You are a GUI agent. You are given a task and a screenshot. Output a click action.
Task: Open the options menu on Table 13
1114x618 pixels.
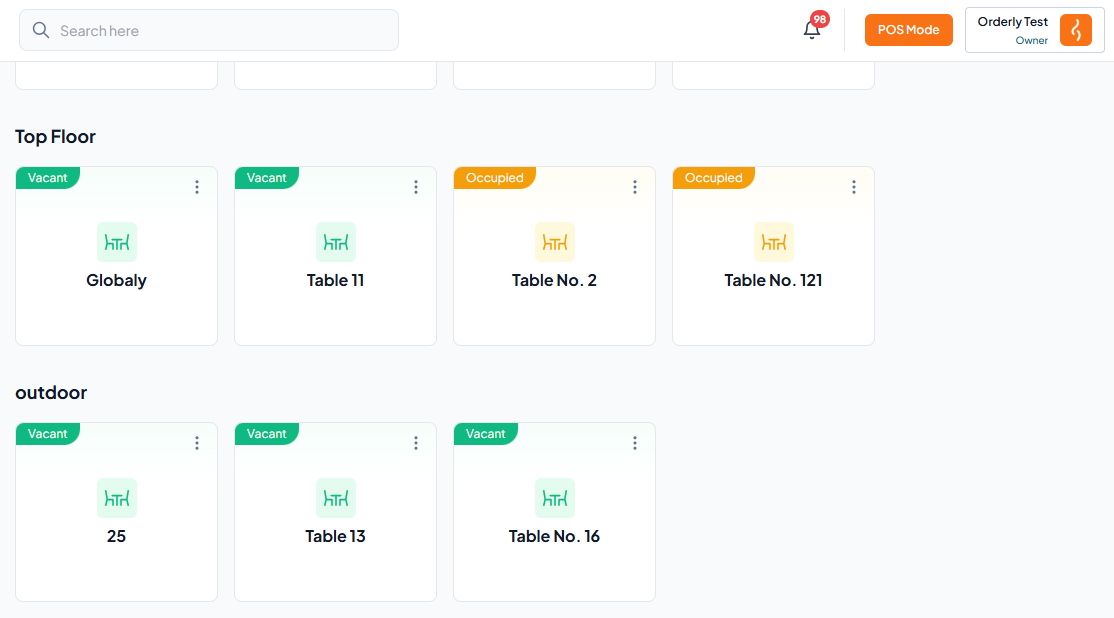click(x=416, y=443)
